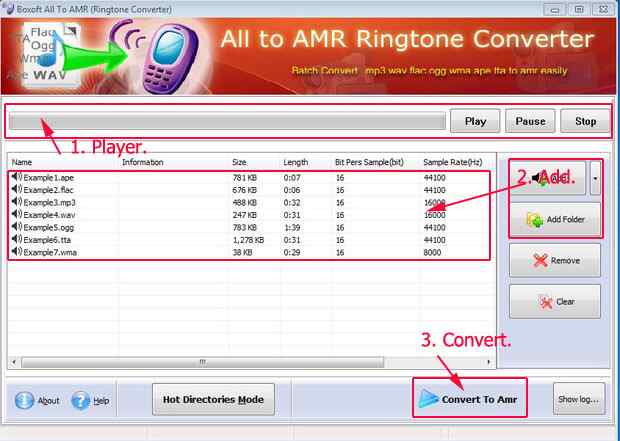This screenshot has height=441, width=620.
Task: Click the speaker icon beside Example1.ape
Action: click(x=17, y=177)
